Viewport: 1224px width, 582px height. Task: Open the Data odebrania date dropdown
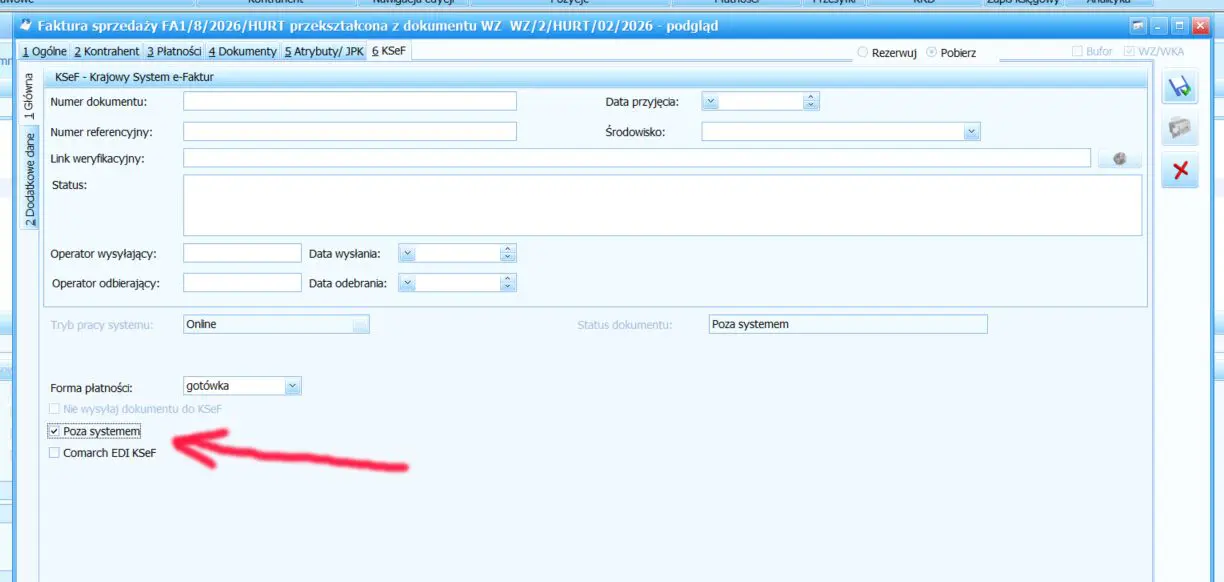[x=407, y=283]
